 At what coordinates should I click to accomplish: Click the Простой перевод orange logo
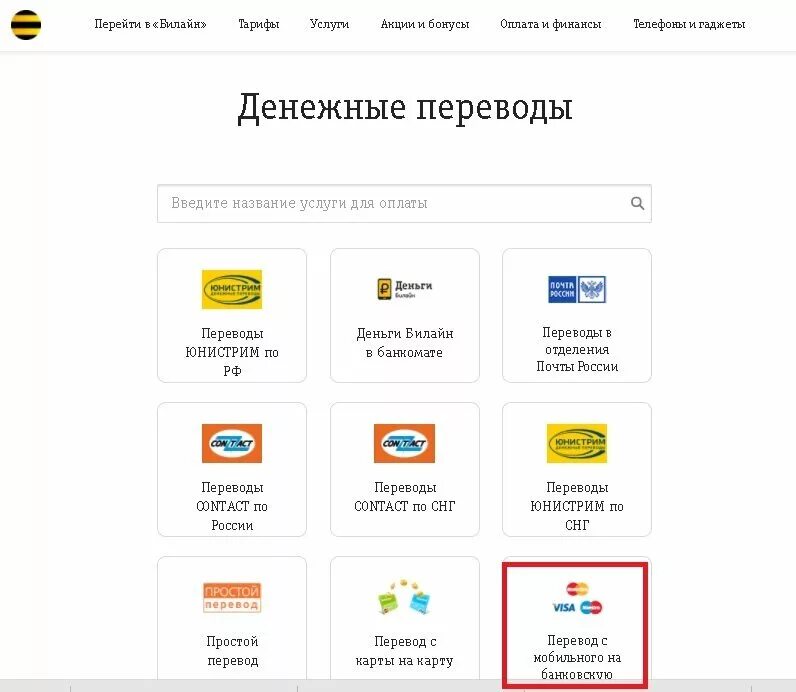pyautogui.click(x=232, y=598)
